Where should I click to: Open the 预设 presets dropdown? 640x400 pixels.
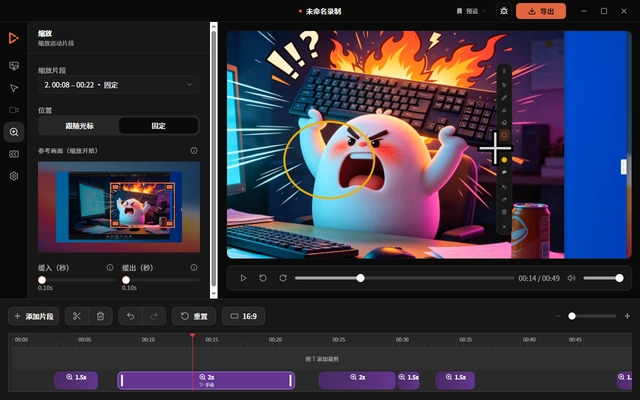pyautogui.click(x=471, y=11)
